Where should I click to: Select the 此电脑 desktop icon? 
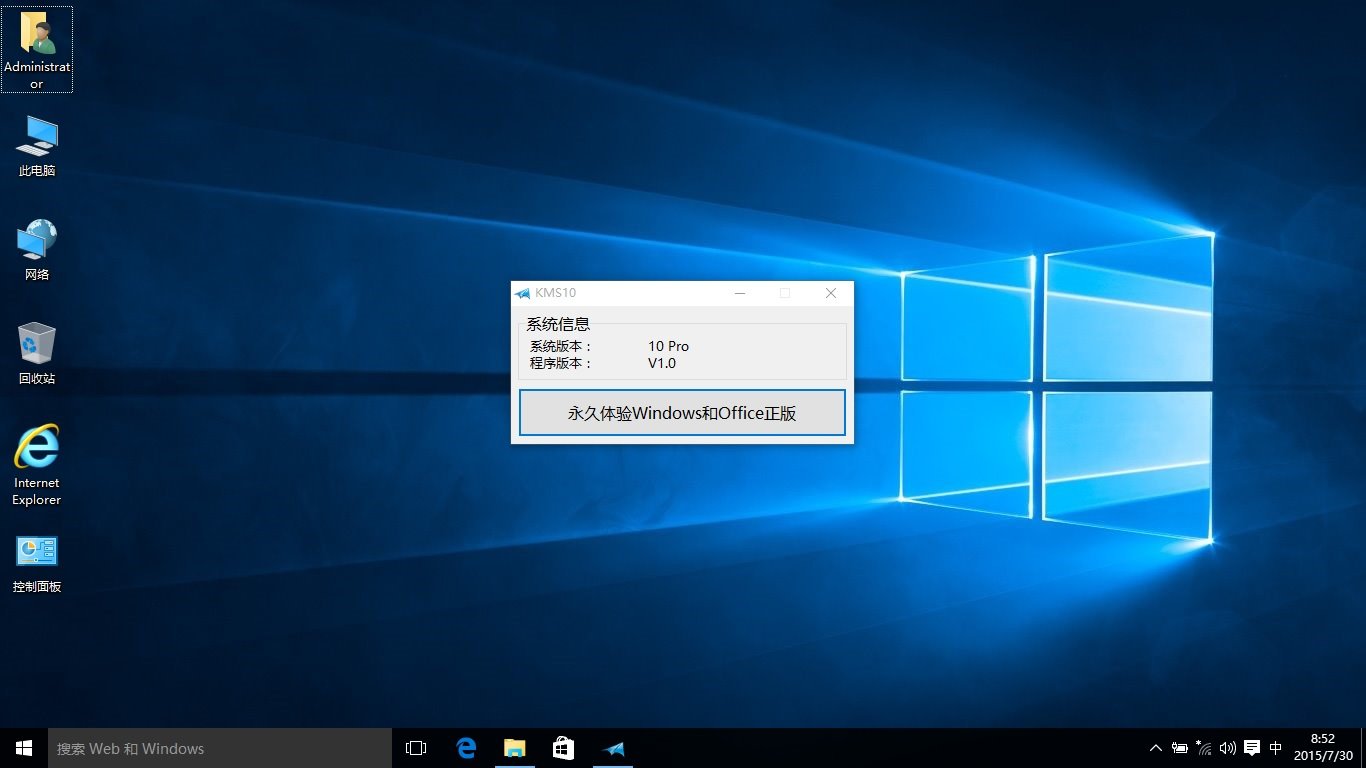point(37,146)
